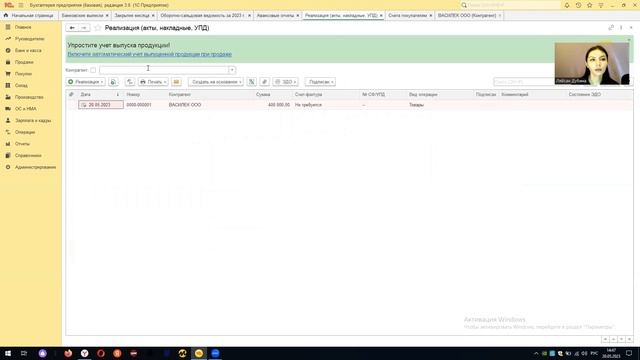Viewport: 640px width, 360px height.
Task: Open the Реализация create dropdown
Action: [86, 82]
